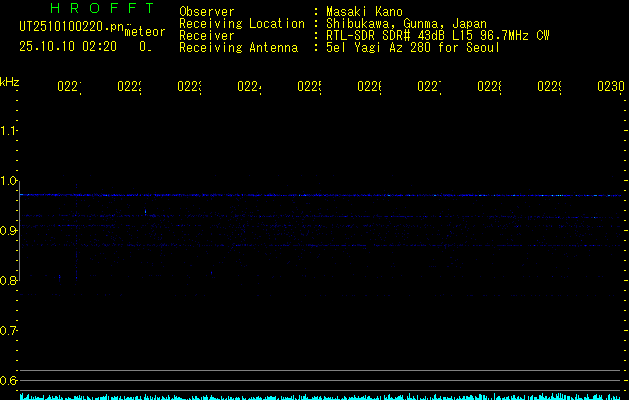Click the 0.7 frequency axis label

click(9, 330)
